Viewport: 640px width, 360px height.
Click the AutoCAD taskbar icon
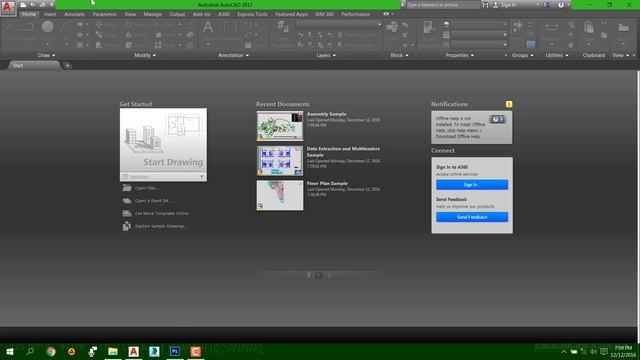[x=133, y=351]
